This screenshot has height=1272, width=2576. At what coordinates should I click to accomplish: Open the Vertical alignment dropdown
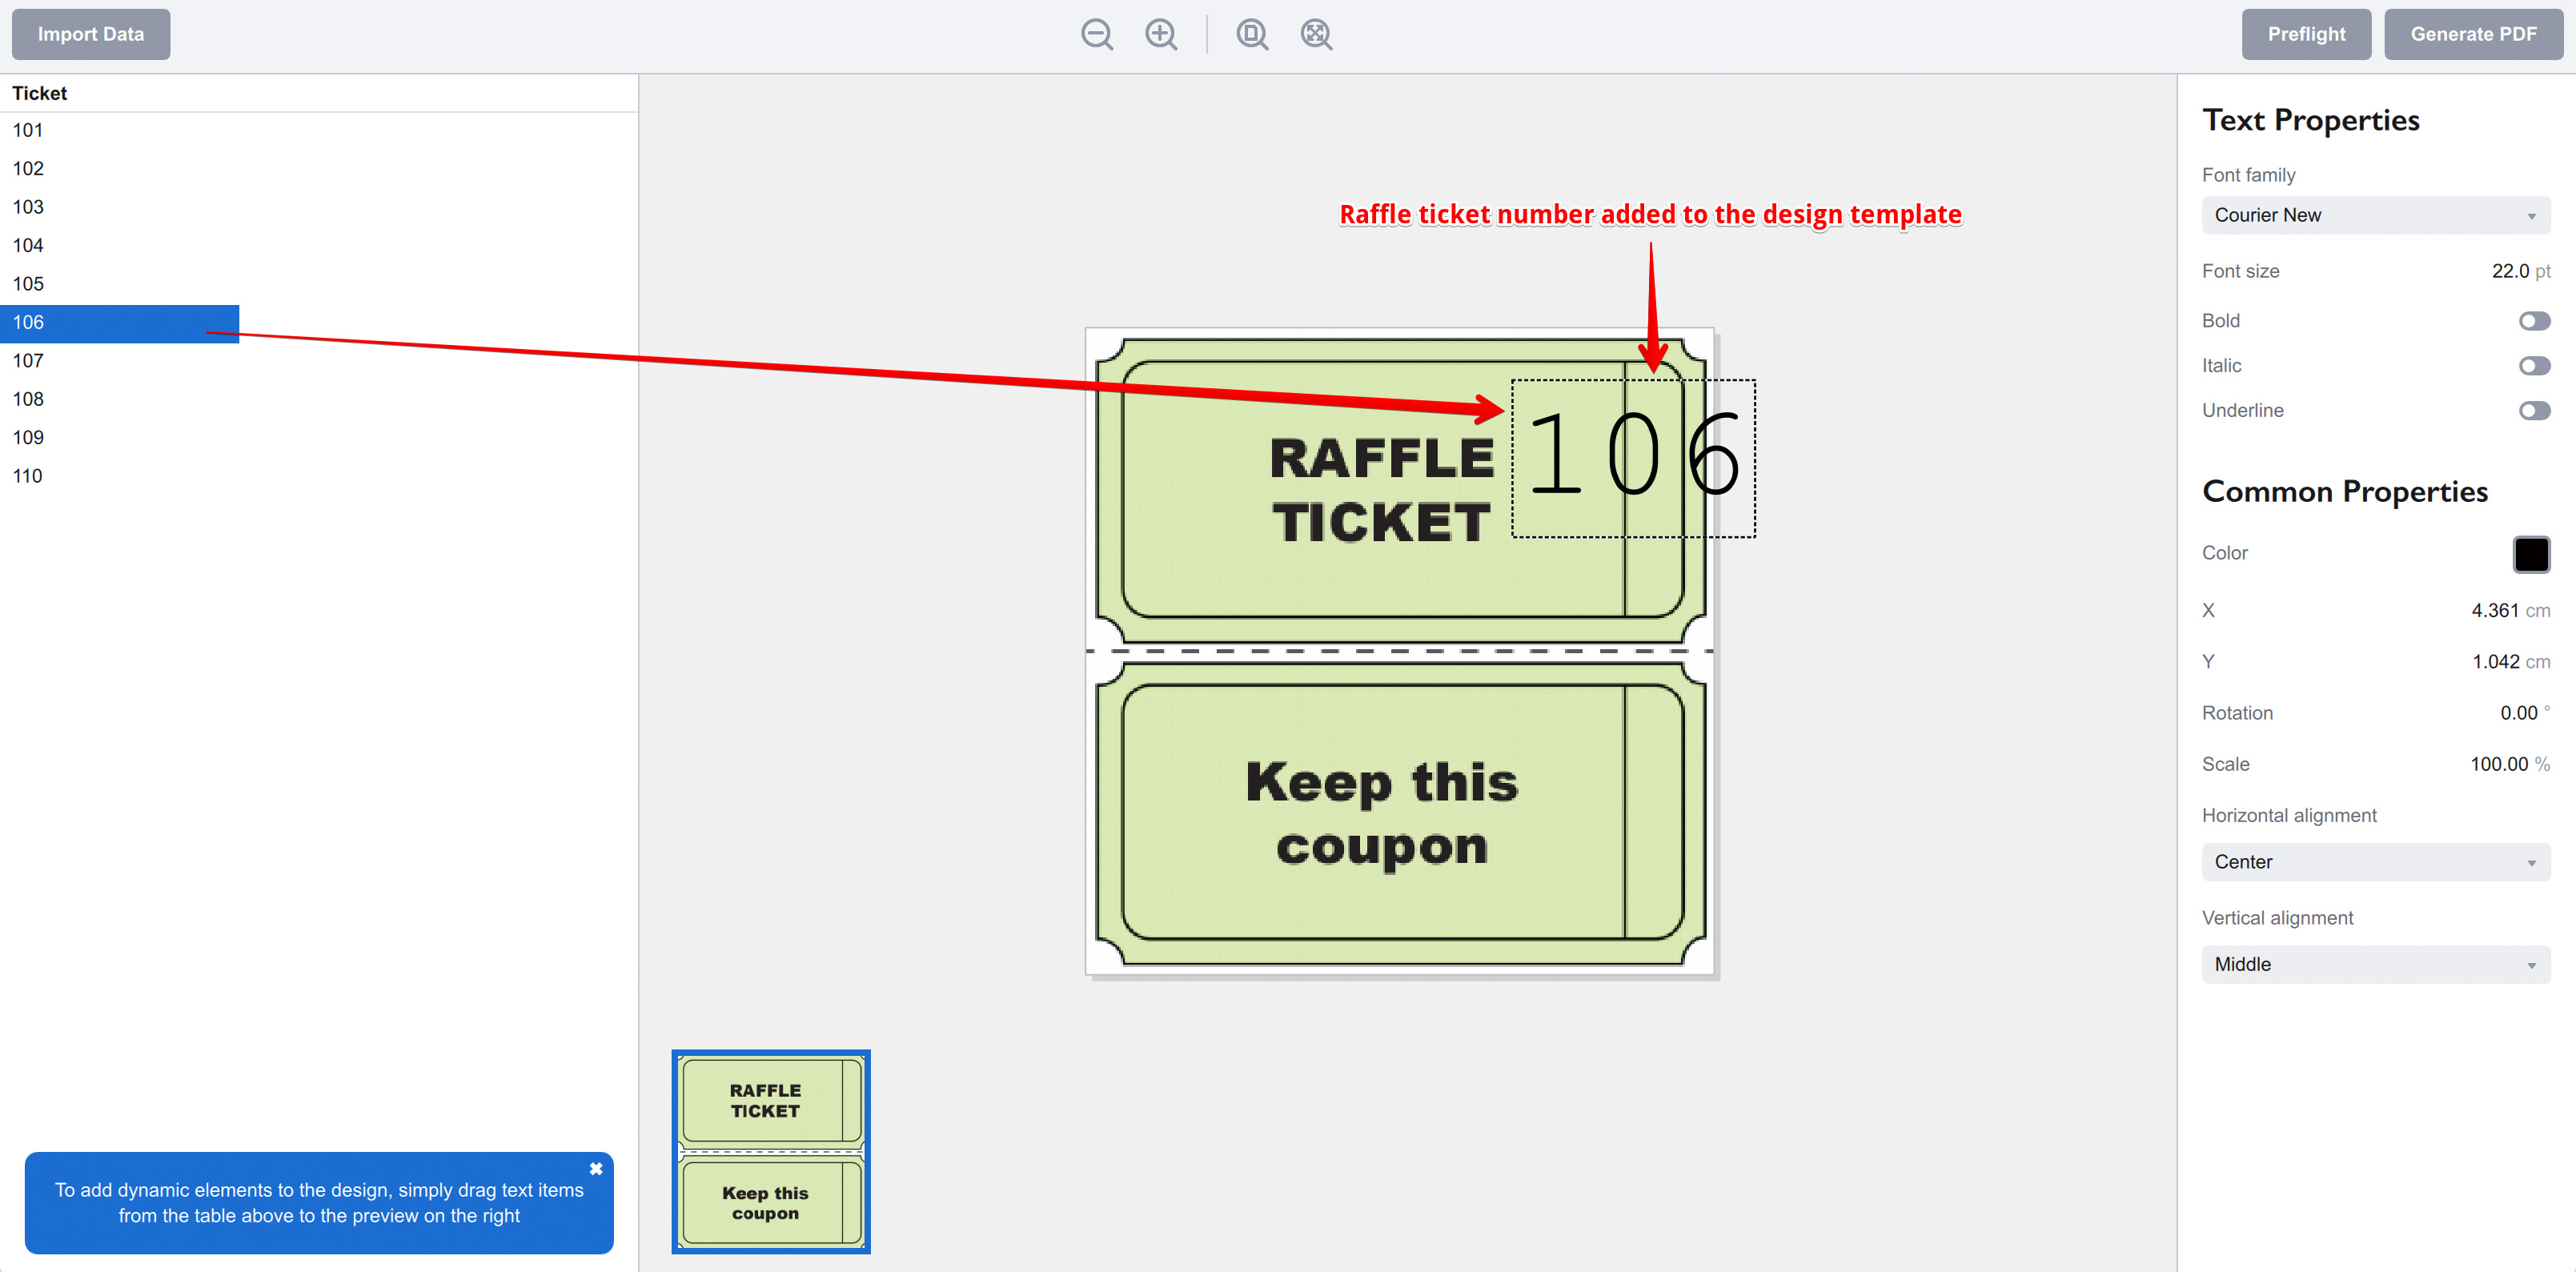(2375, 963)
